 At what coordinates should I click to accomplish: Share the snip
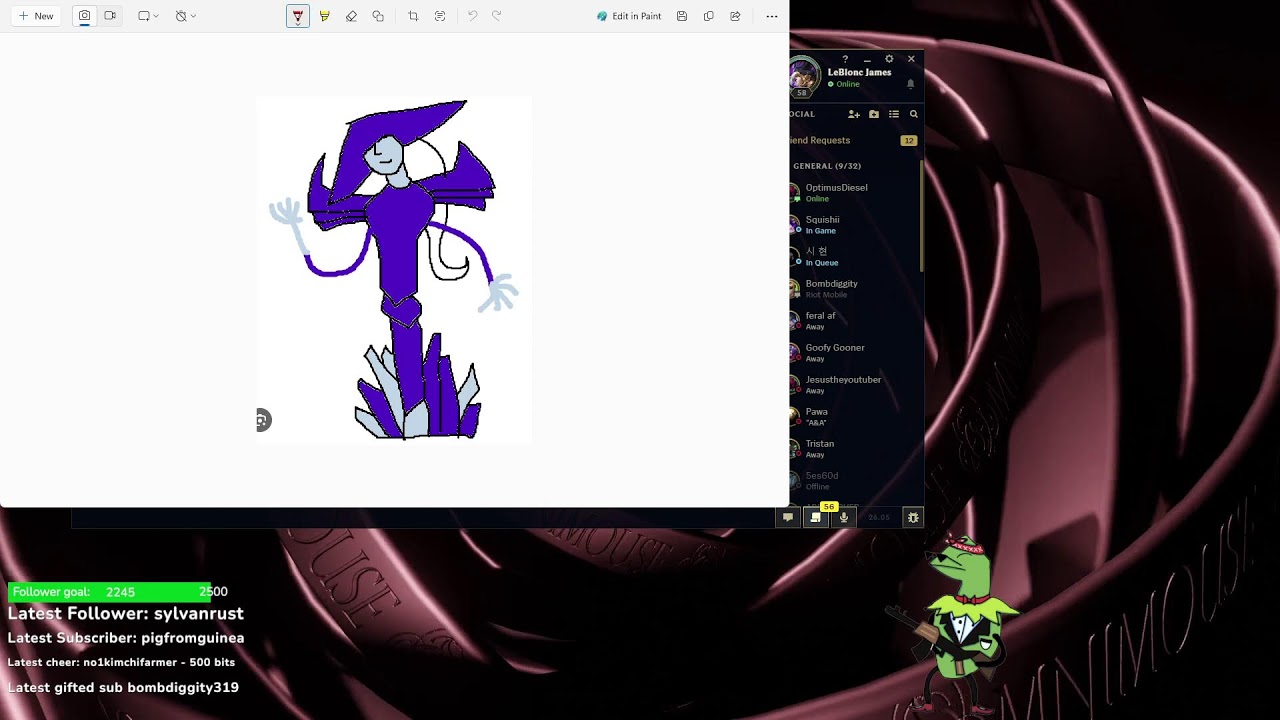(736, 16)
